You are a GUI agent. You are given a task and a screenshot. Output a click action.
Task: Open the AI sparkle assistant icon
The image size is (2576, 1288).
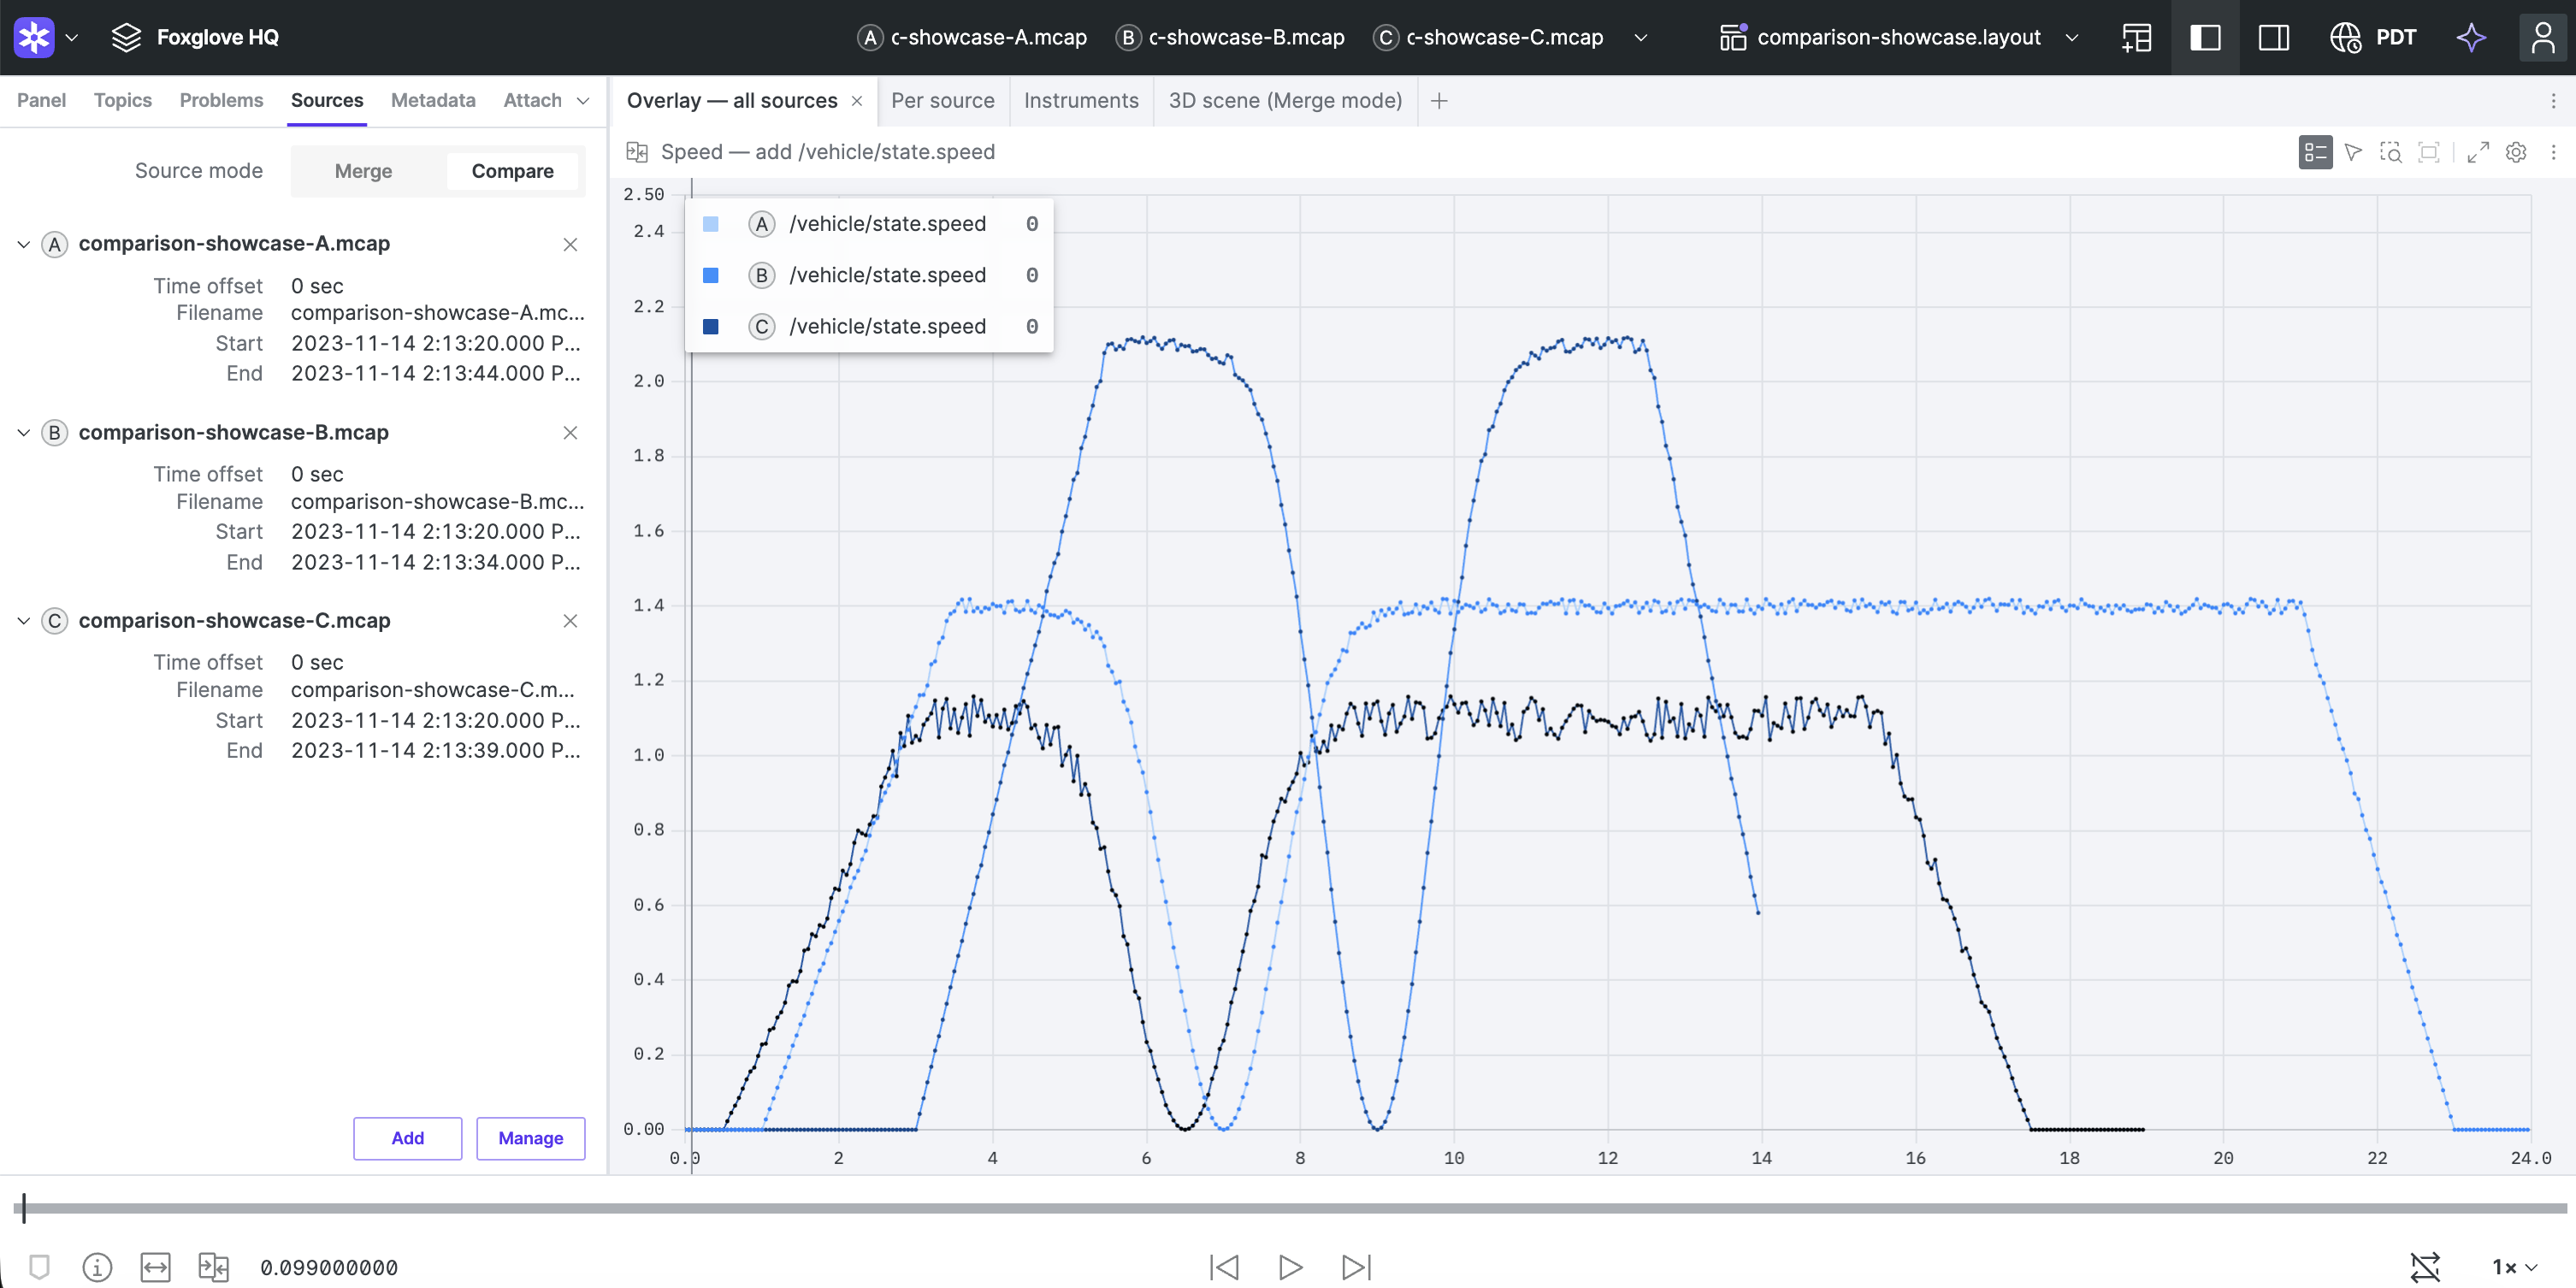tap(2471, 37)
